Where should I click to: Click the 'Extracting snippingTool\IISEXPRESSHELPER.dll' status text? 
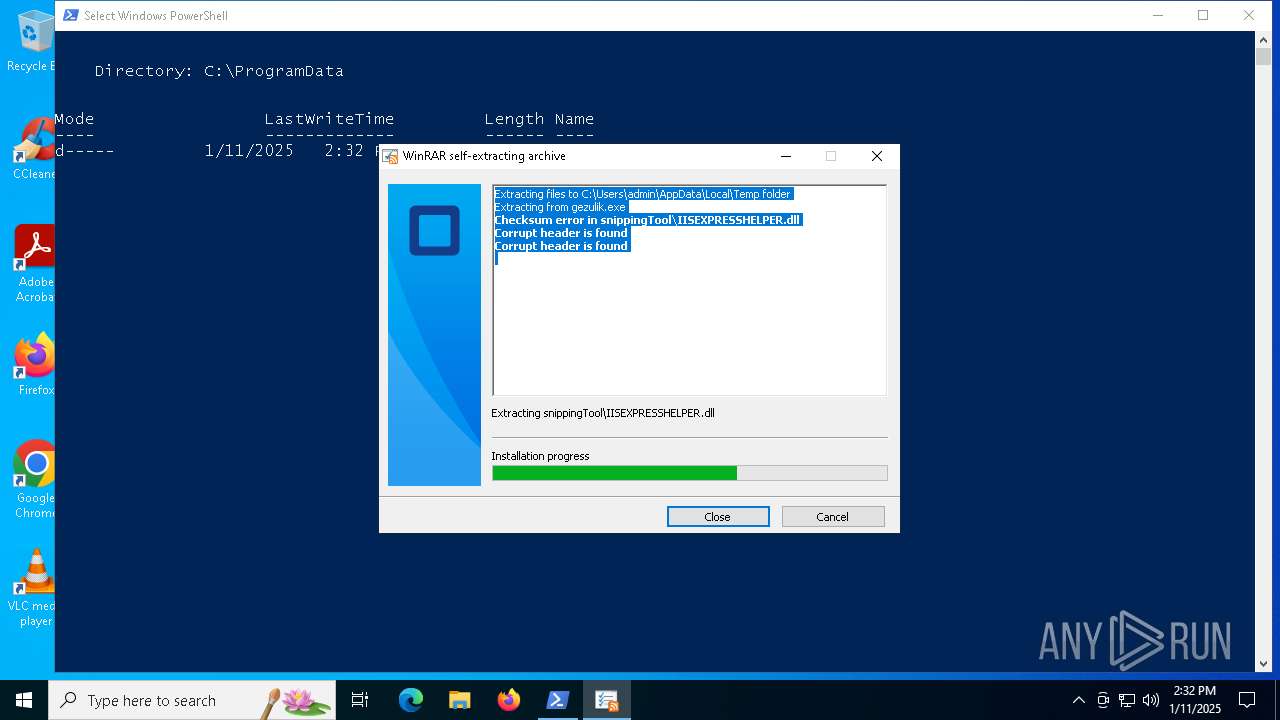(603, 413)
